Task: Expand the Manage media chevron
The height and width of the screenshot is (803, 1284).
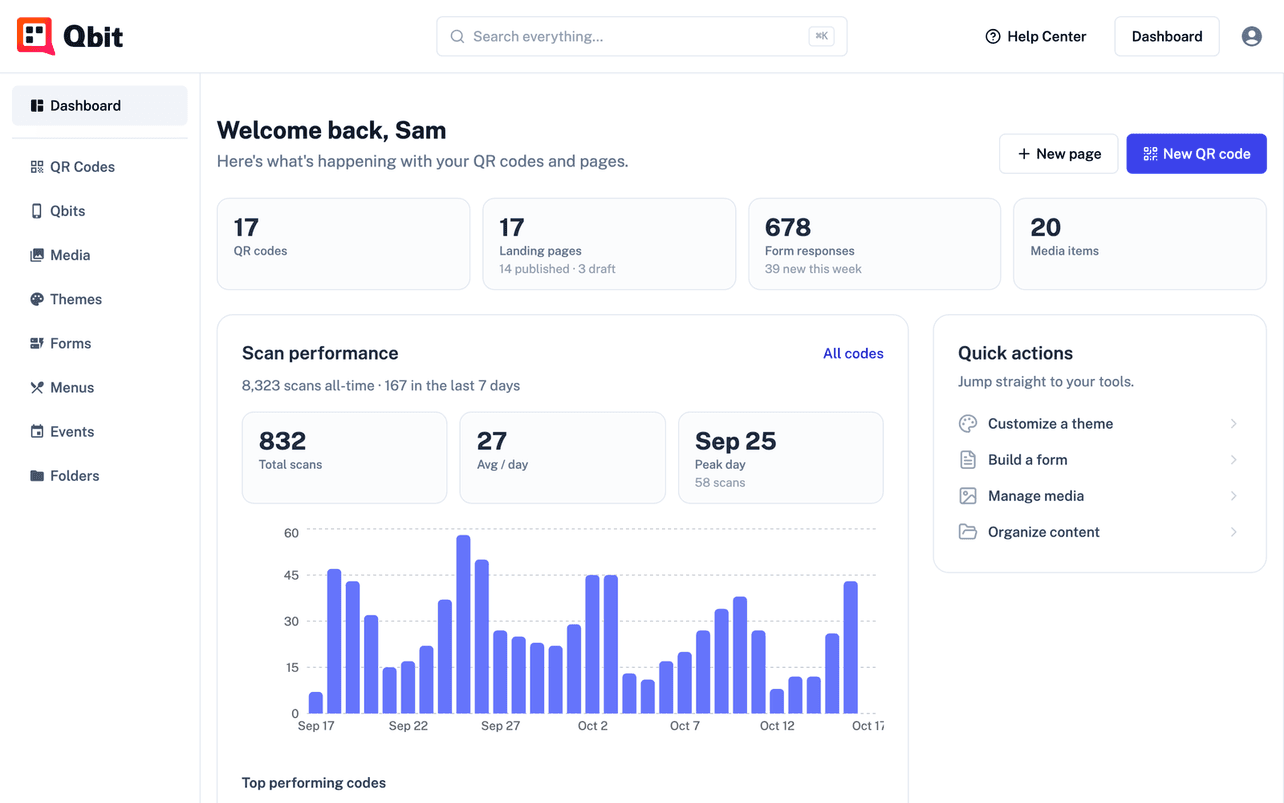Action: click(x=1233, y=496)
